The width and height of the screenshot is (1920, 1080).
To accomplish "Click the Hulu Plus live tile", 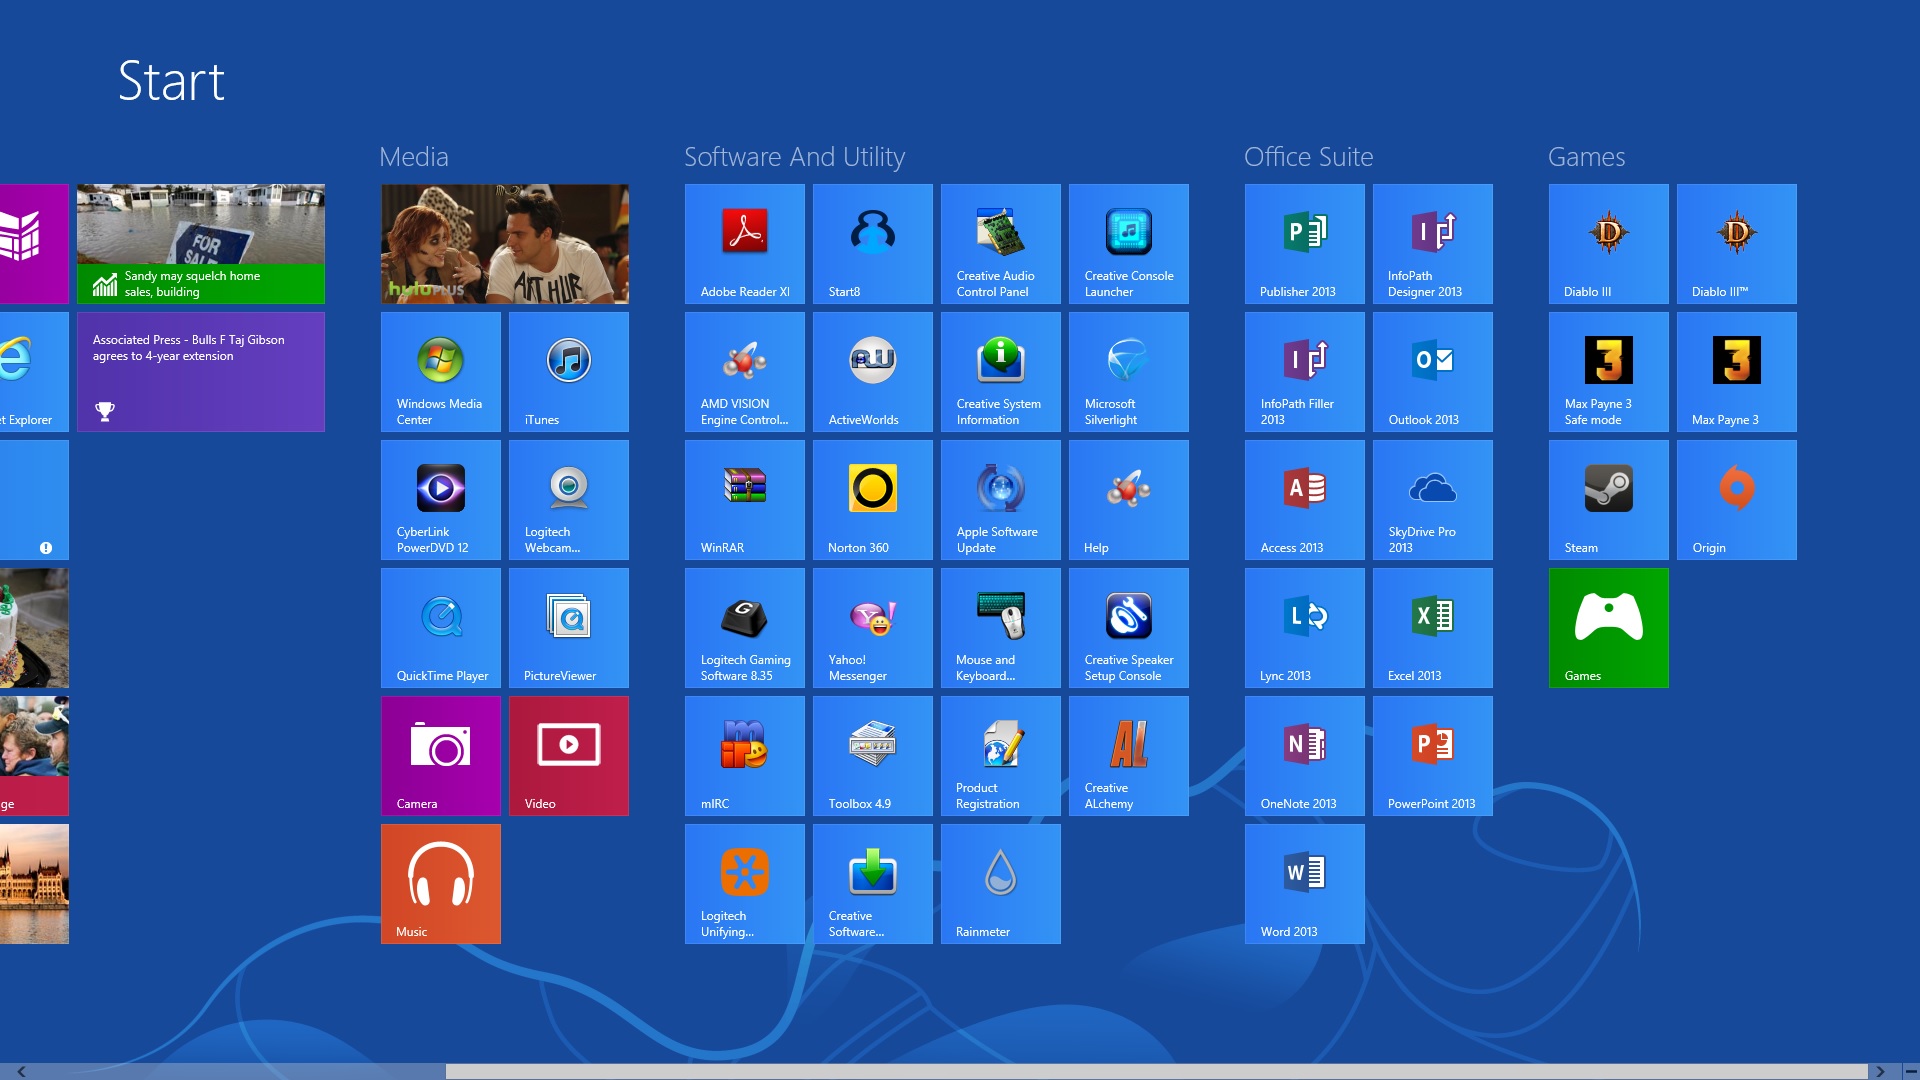I will click(x=504, y=243).
